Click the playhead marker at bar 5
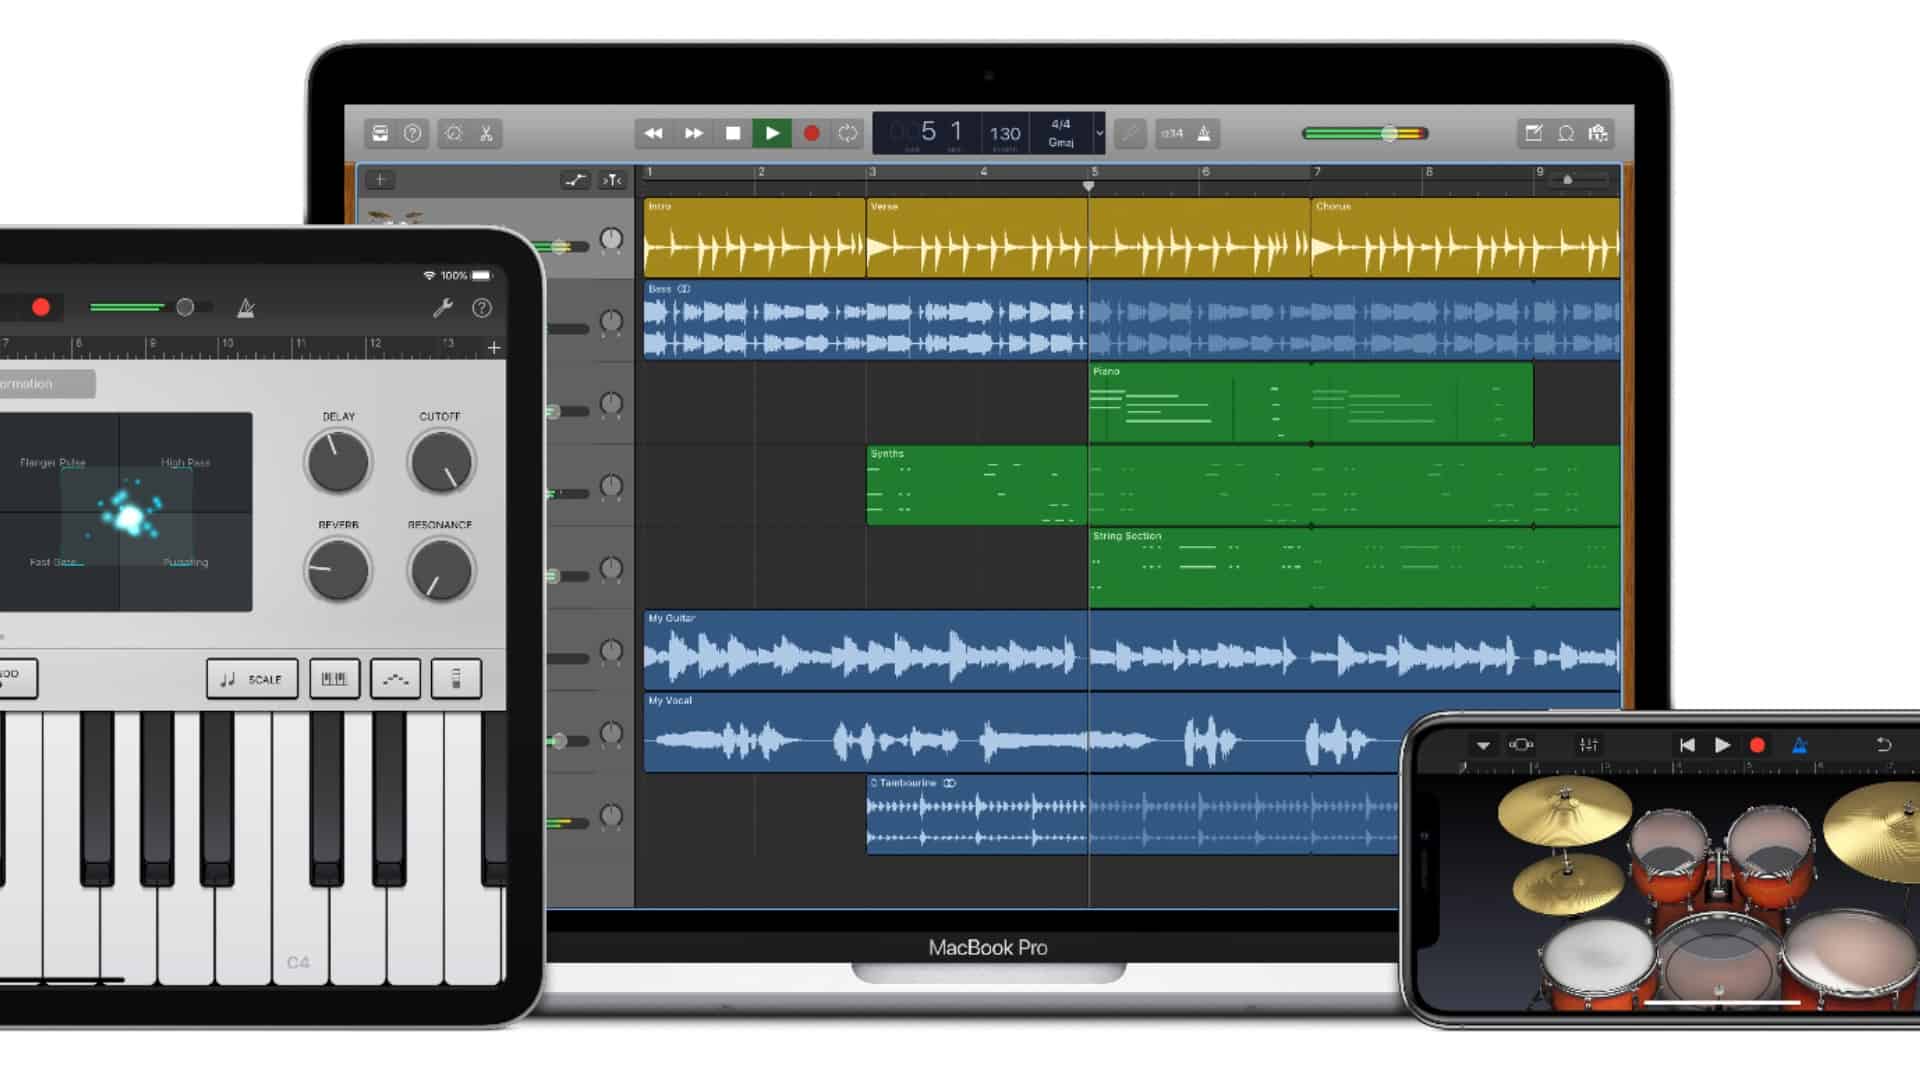1920x1080 pixels. (x=1089, y=186)
